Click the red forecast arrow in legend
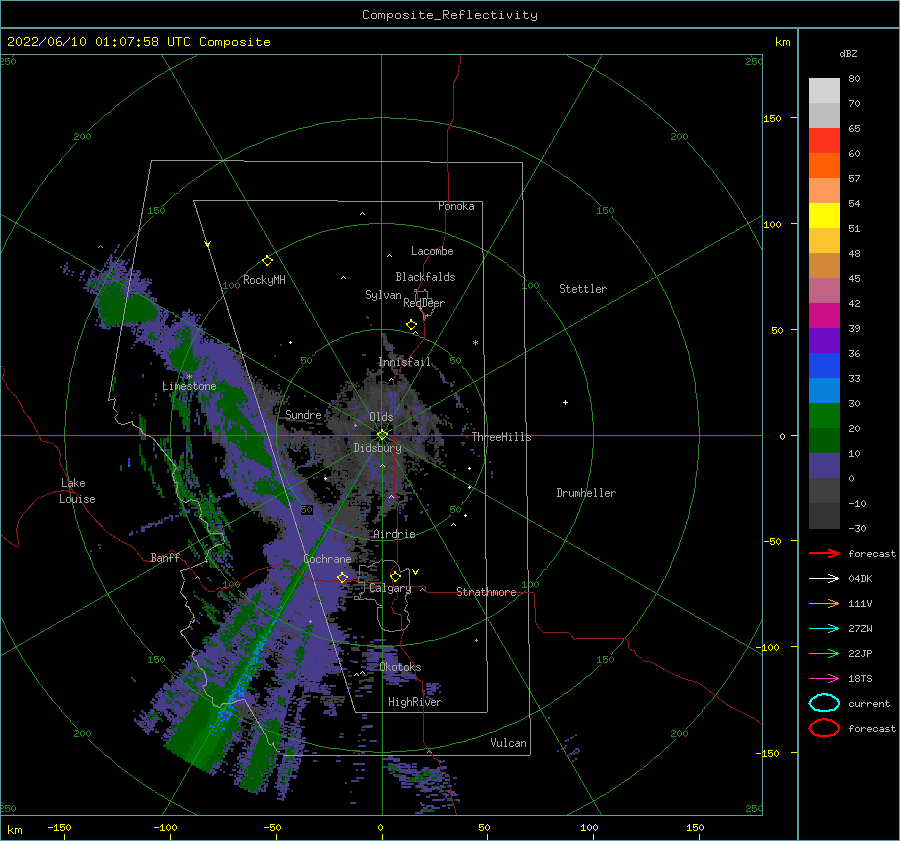900x841 pixels. [x=824, y=553]
